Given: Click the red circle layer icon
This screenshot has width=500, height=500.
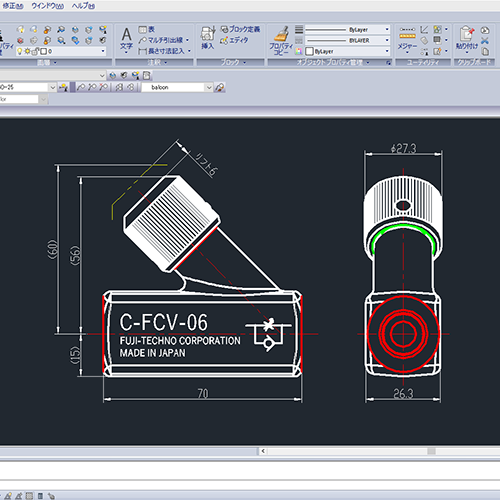Looking at the screenshot, I should tap(20, 41).
